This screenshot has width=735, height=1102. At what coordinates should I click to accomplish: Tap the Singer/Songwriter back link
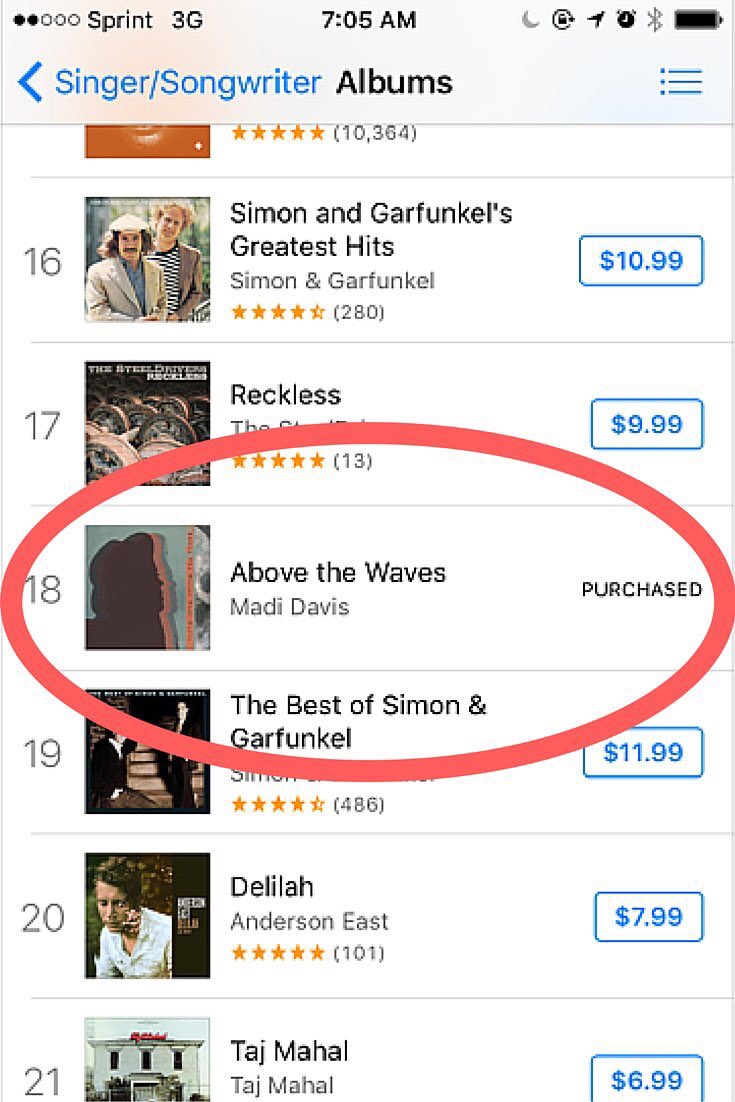point(188,82)
